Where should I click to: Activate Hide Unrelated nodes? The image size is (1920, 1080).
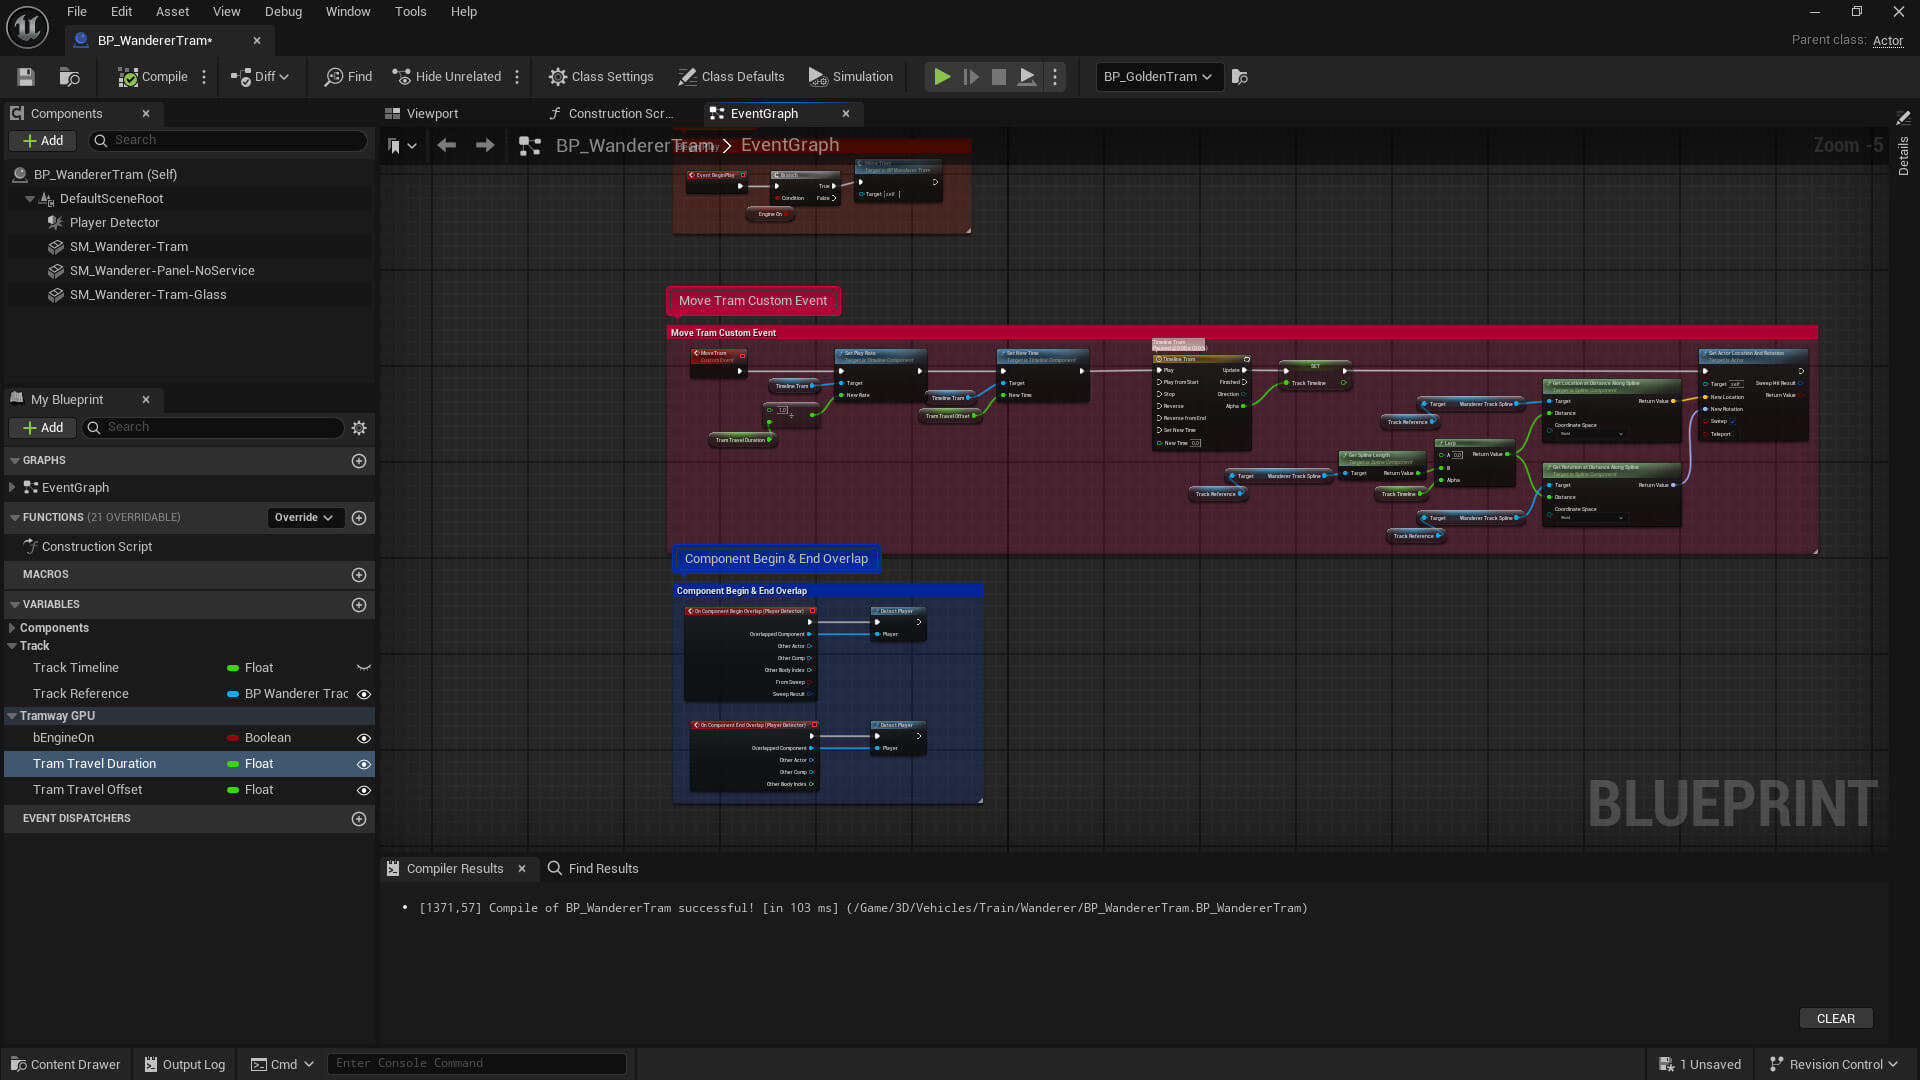pos(446,76)
